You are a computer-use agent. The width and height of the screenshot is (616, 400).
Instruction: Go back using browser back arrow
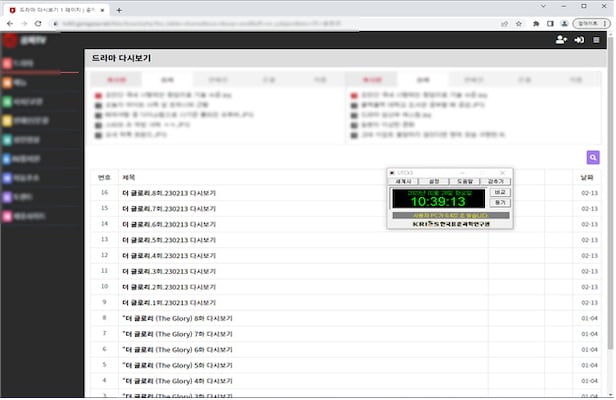pos(9,23)
